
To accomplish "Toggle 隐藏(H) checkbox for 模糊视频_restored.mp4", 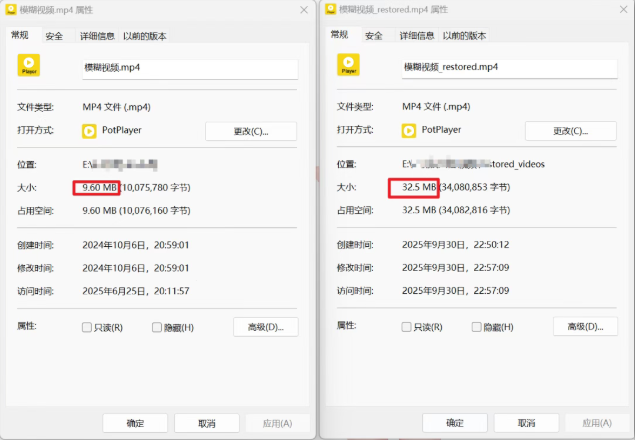I will click(x=477, y=327).
